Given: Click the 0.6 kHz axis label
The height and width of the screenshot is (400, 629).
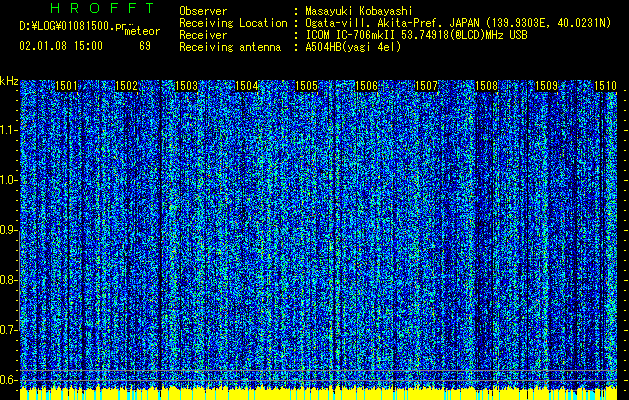Looking at the screenshot, I should [x=8, y=380].
